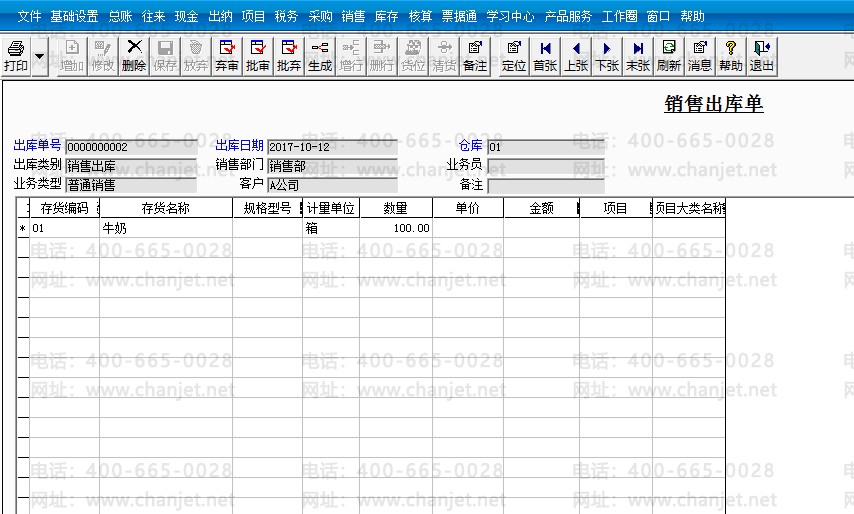Click the 批审 batch approve icon
This screenshot has width=854, height=514.
[258, 57]
